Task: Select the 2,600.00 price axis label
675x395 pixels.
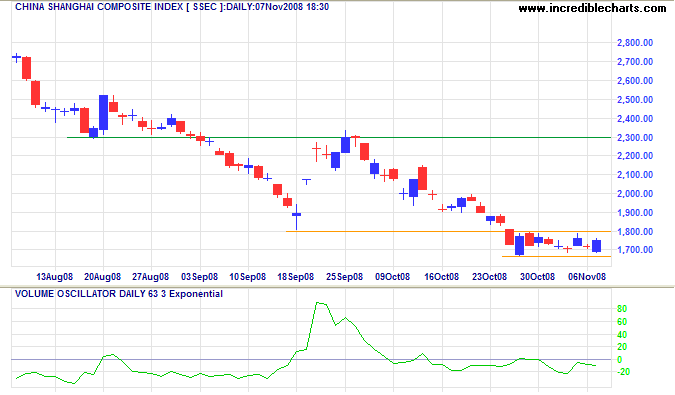Action: (x=635, y=80)
